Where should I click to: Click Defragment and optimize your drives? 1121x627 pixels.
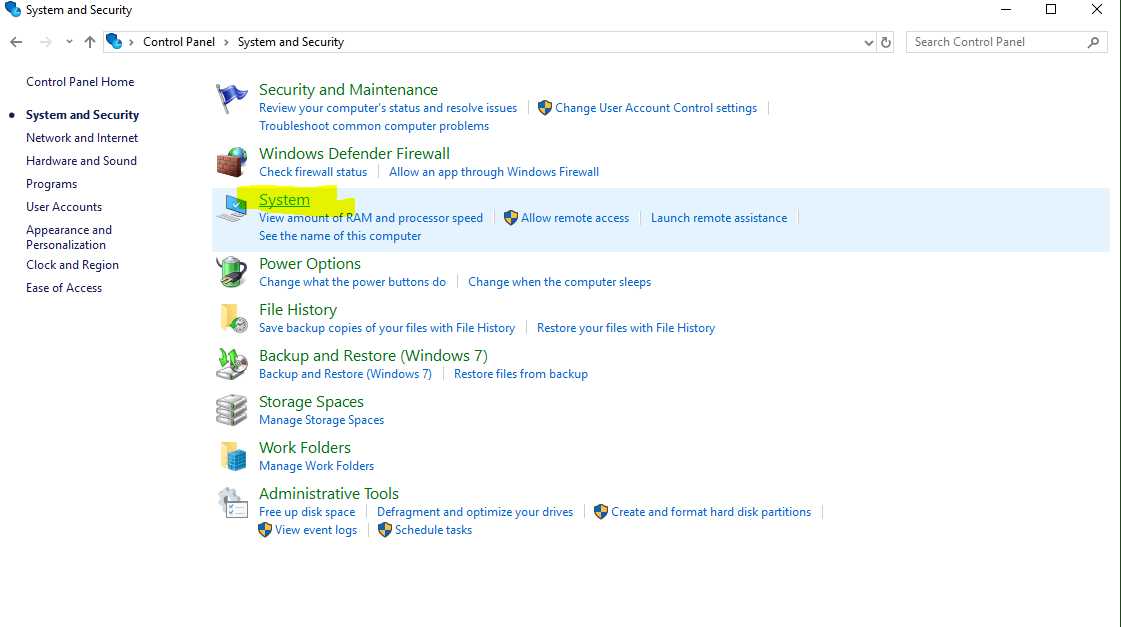[x=475, y=512]
